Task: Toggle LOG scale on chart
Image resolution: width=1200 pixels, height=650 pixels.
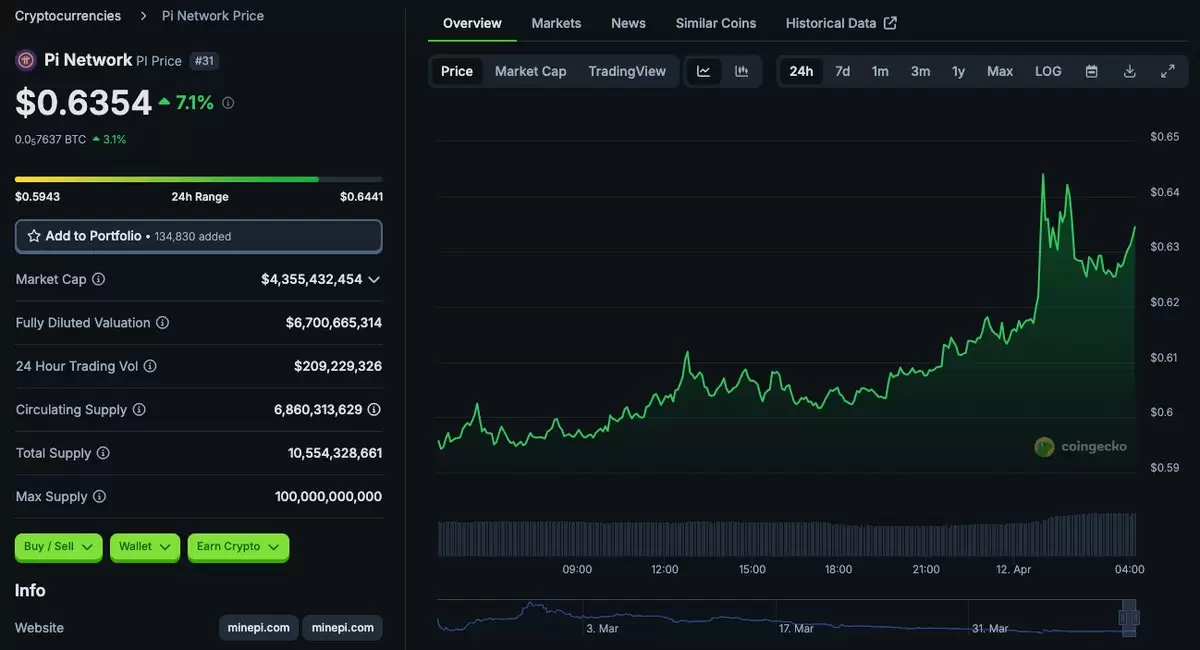Action: click(x=1048, y=71)
